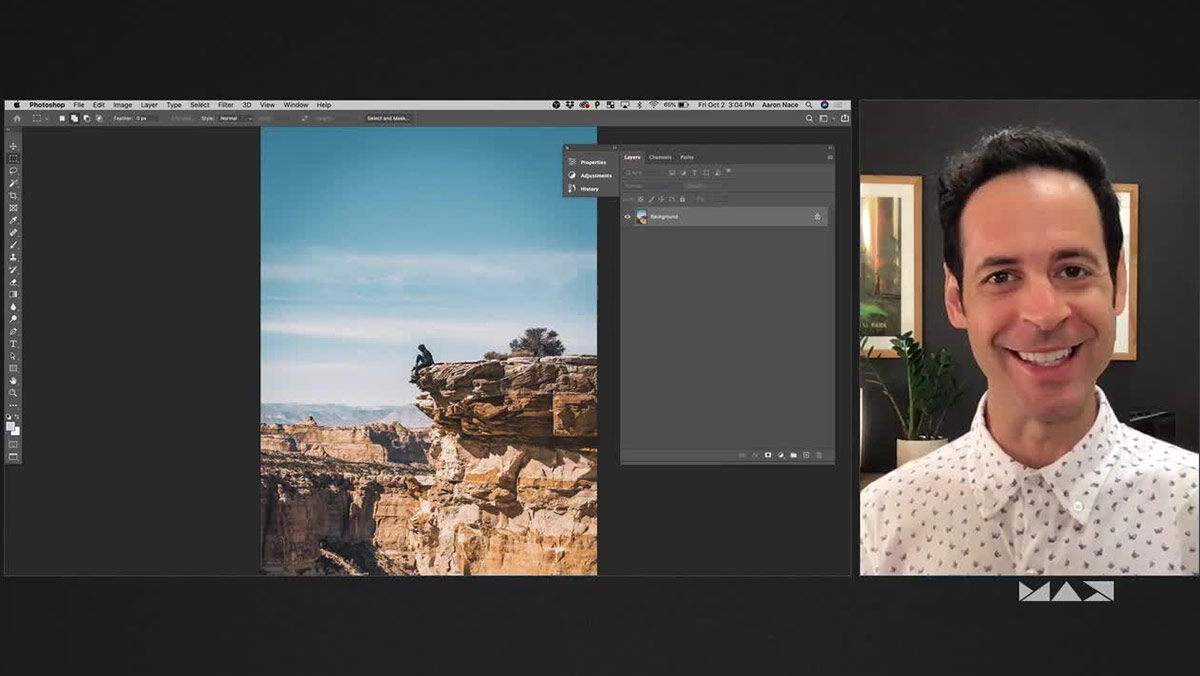
Task: Select the History Brush tool
Action: tap(13, 269)
